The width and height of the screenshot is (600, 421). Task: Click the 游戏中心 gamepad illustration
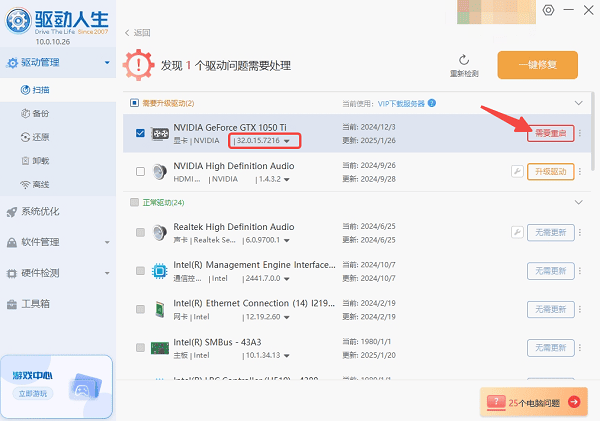(x=85, y=387)
